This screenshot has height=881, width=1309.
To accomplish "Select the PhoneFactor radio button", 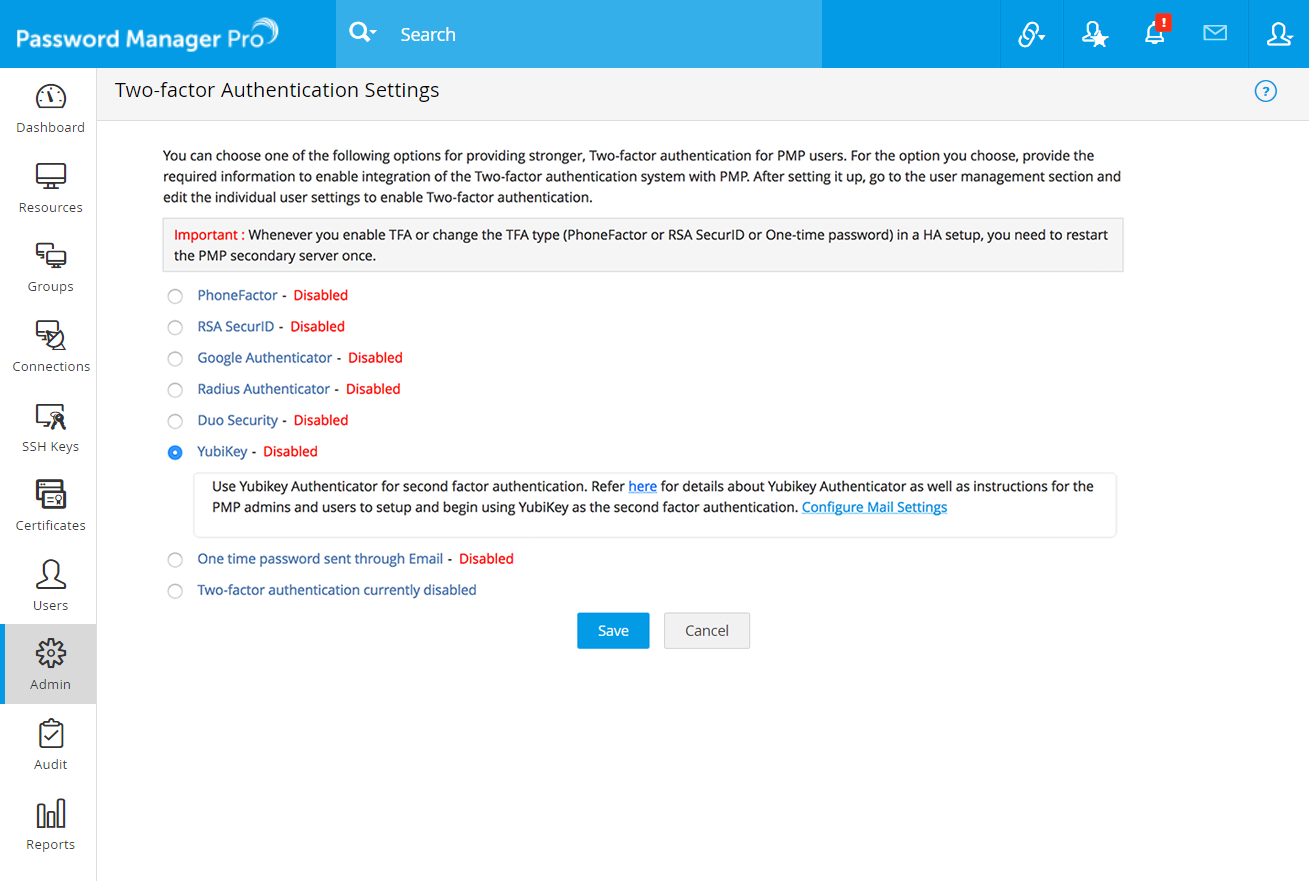I will tap(175, 296).
